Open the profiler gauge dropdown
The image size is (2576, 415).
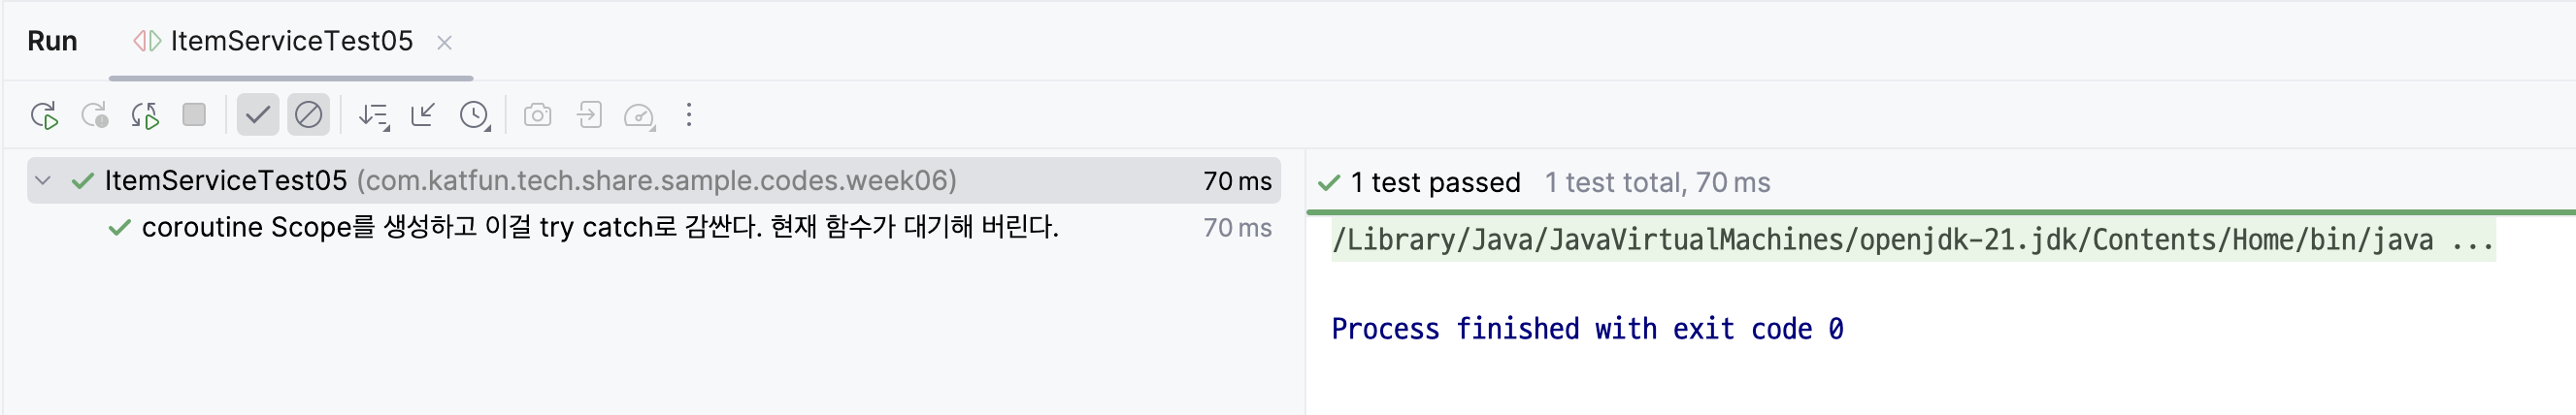tap(639, 116)
